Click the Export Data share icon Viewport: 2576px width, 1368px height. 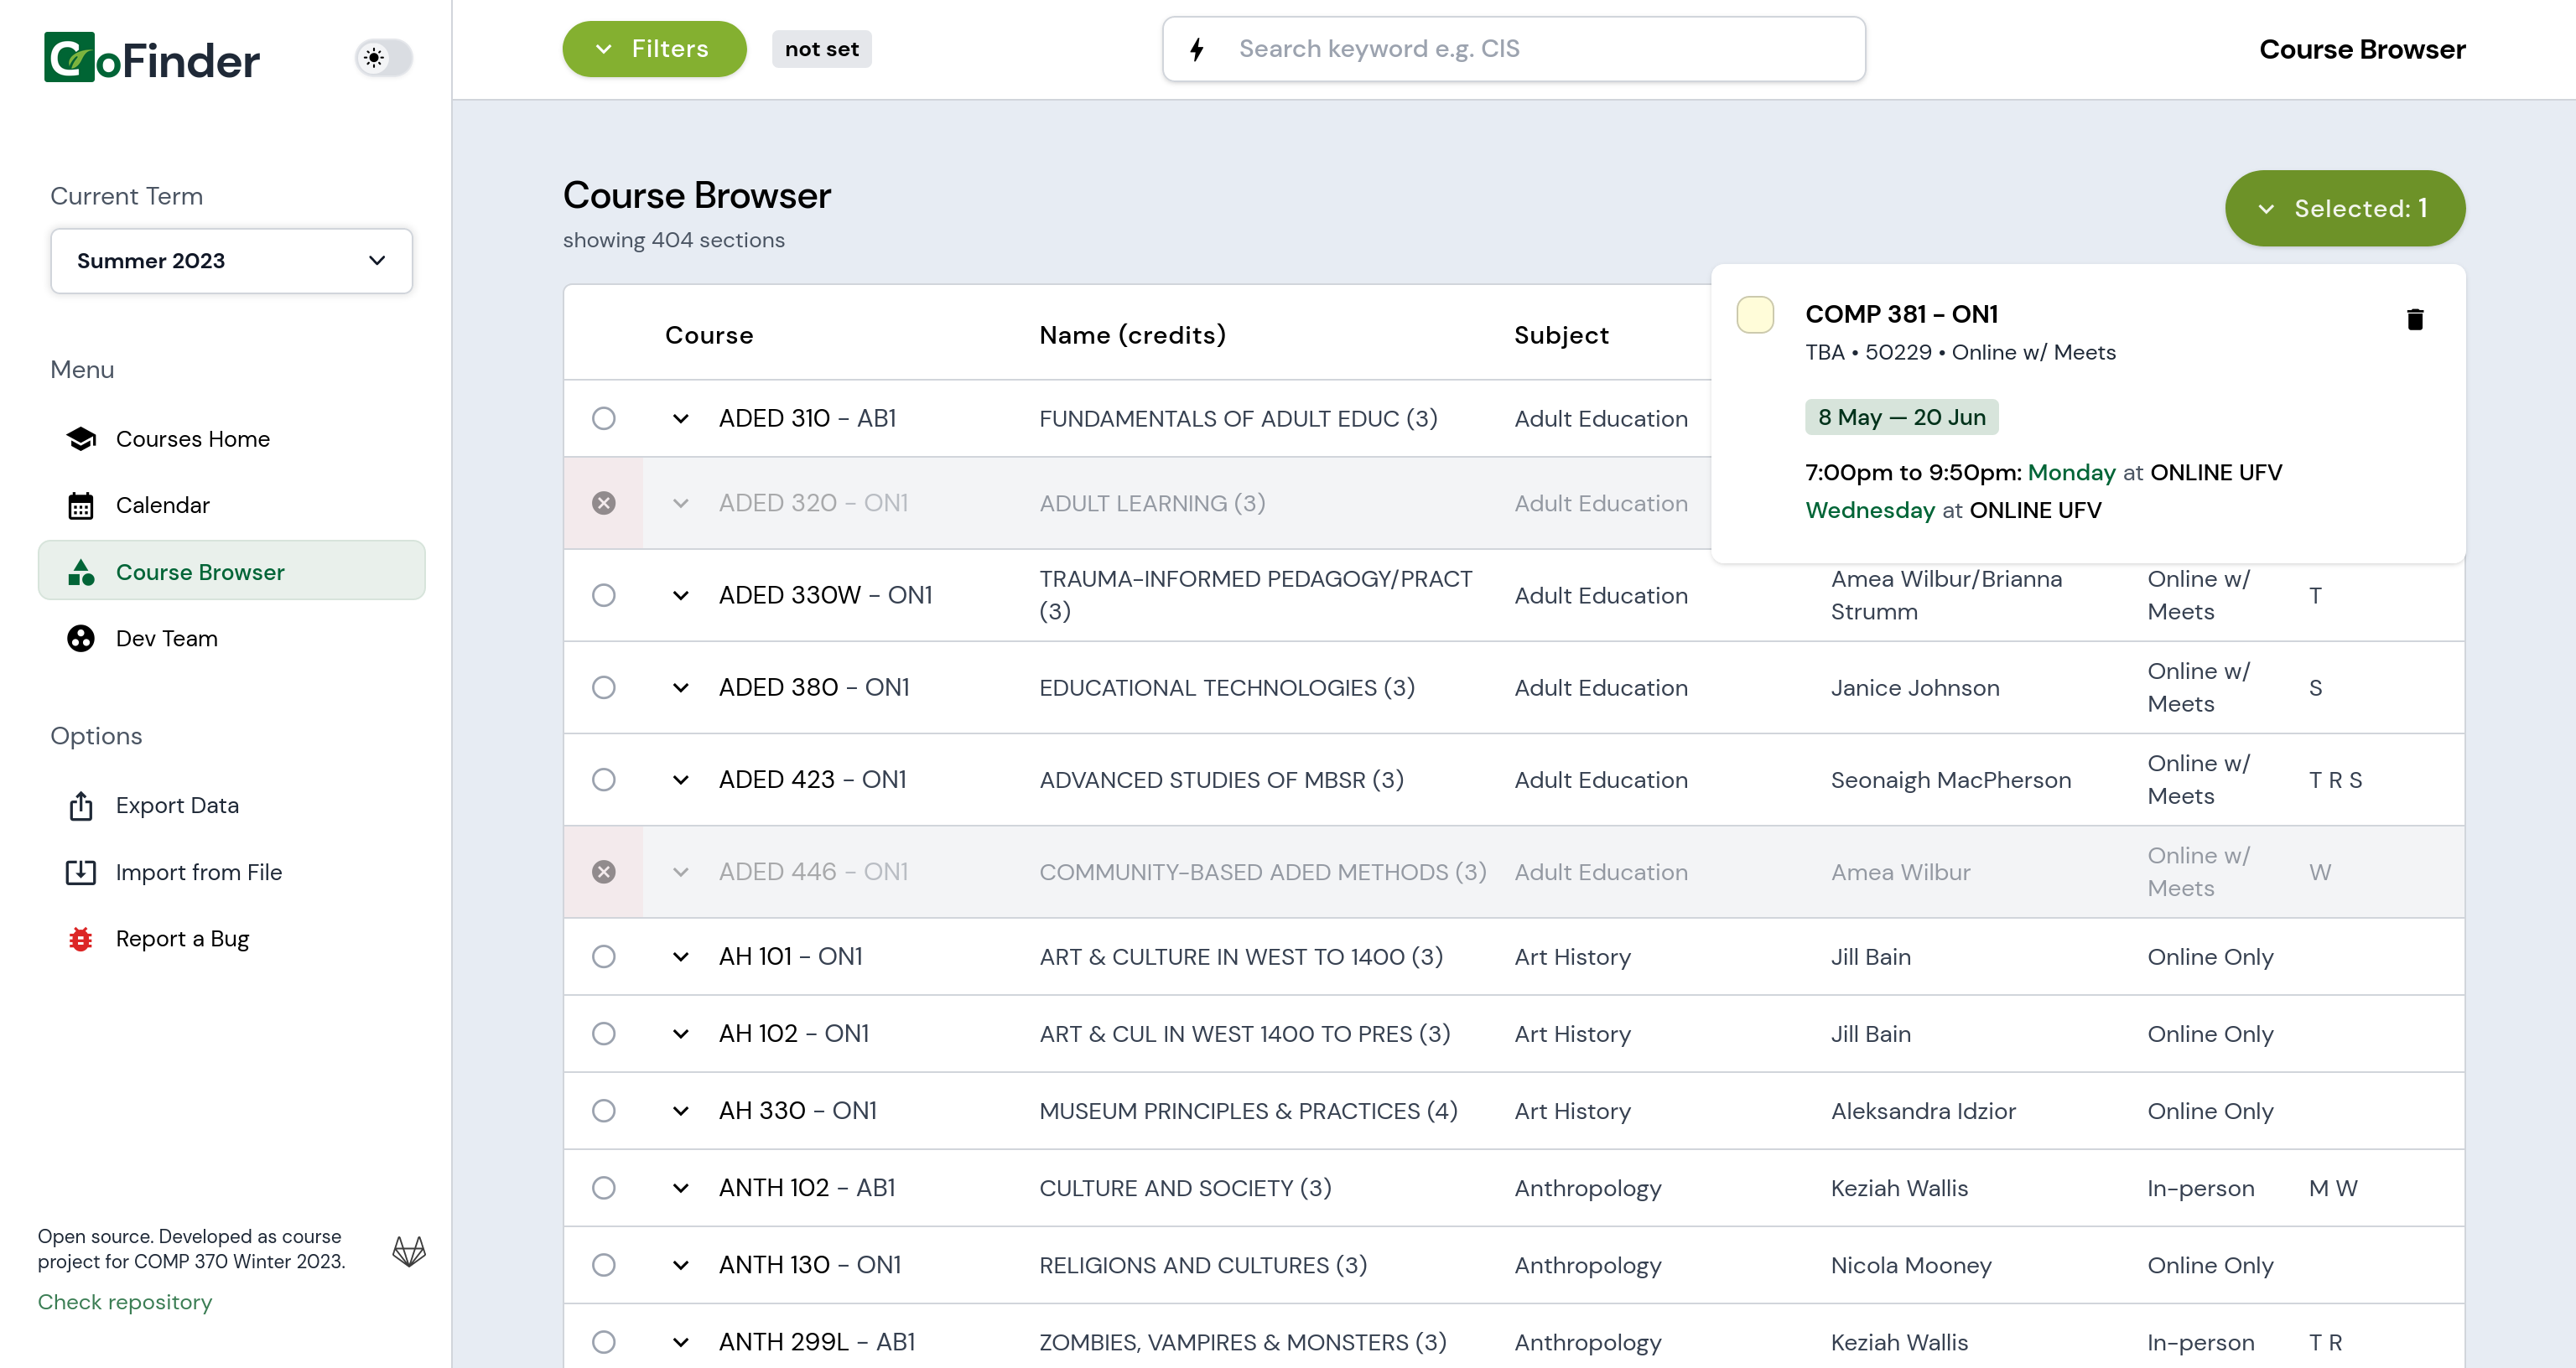pos(80,806)
